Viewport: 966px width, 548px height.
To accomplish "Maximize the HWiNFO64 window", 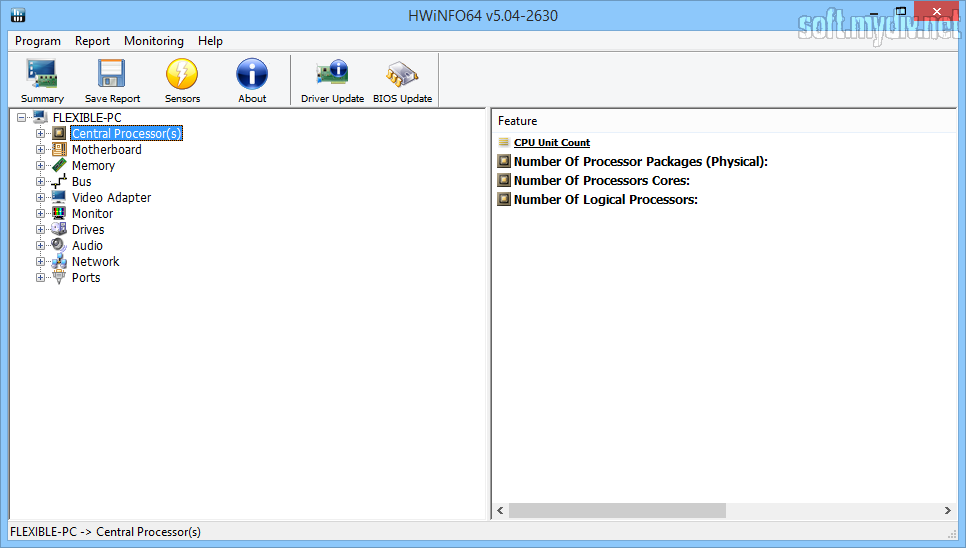I will 901,12.
